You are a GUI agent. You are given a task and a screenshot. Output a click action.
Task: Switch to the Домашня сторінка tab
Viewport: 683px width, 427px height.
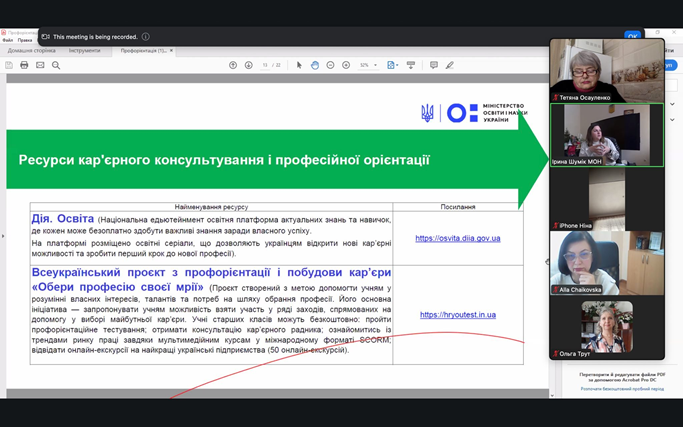pyautogui.click(x=32, y=50)
